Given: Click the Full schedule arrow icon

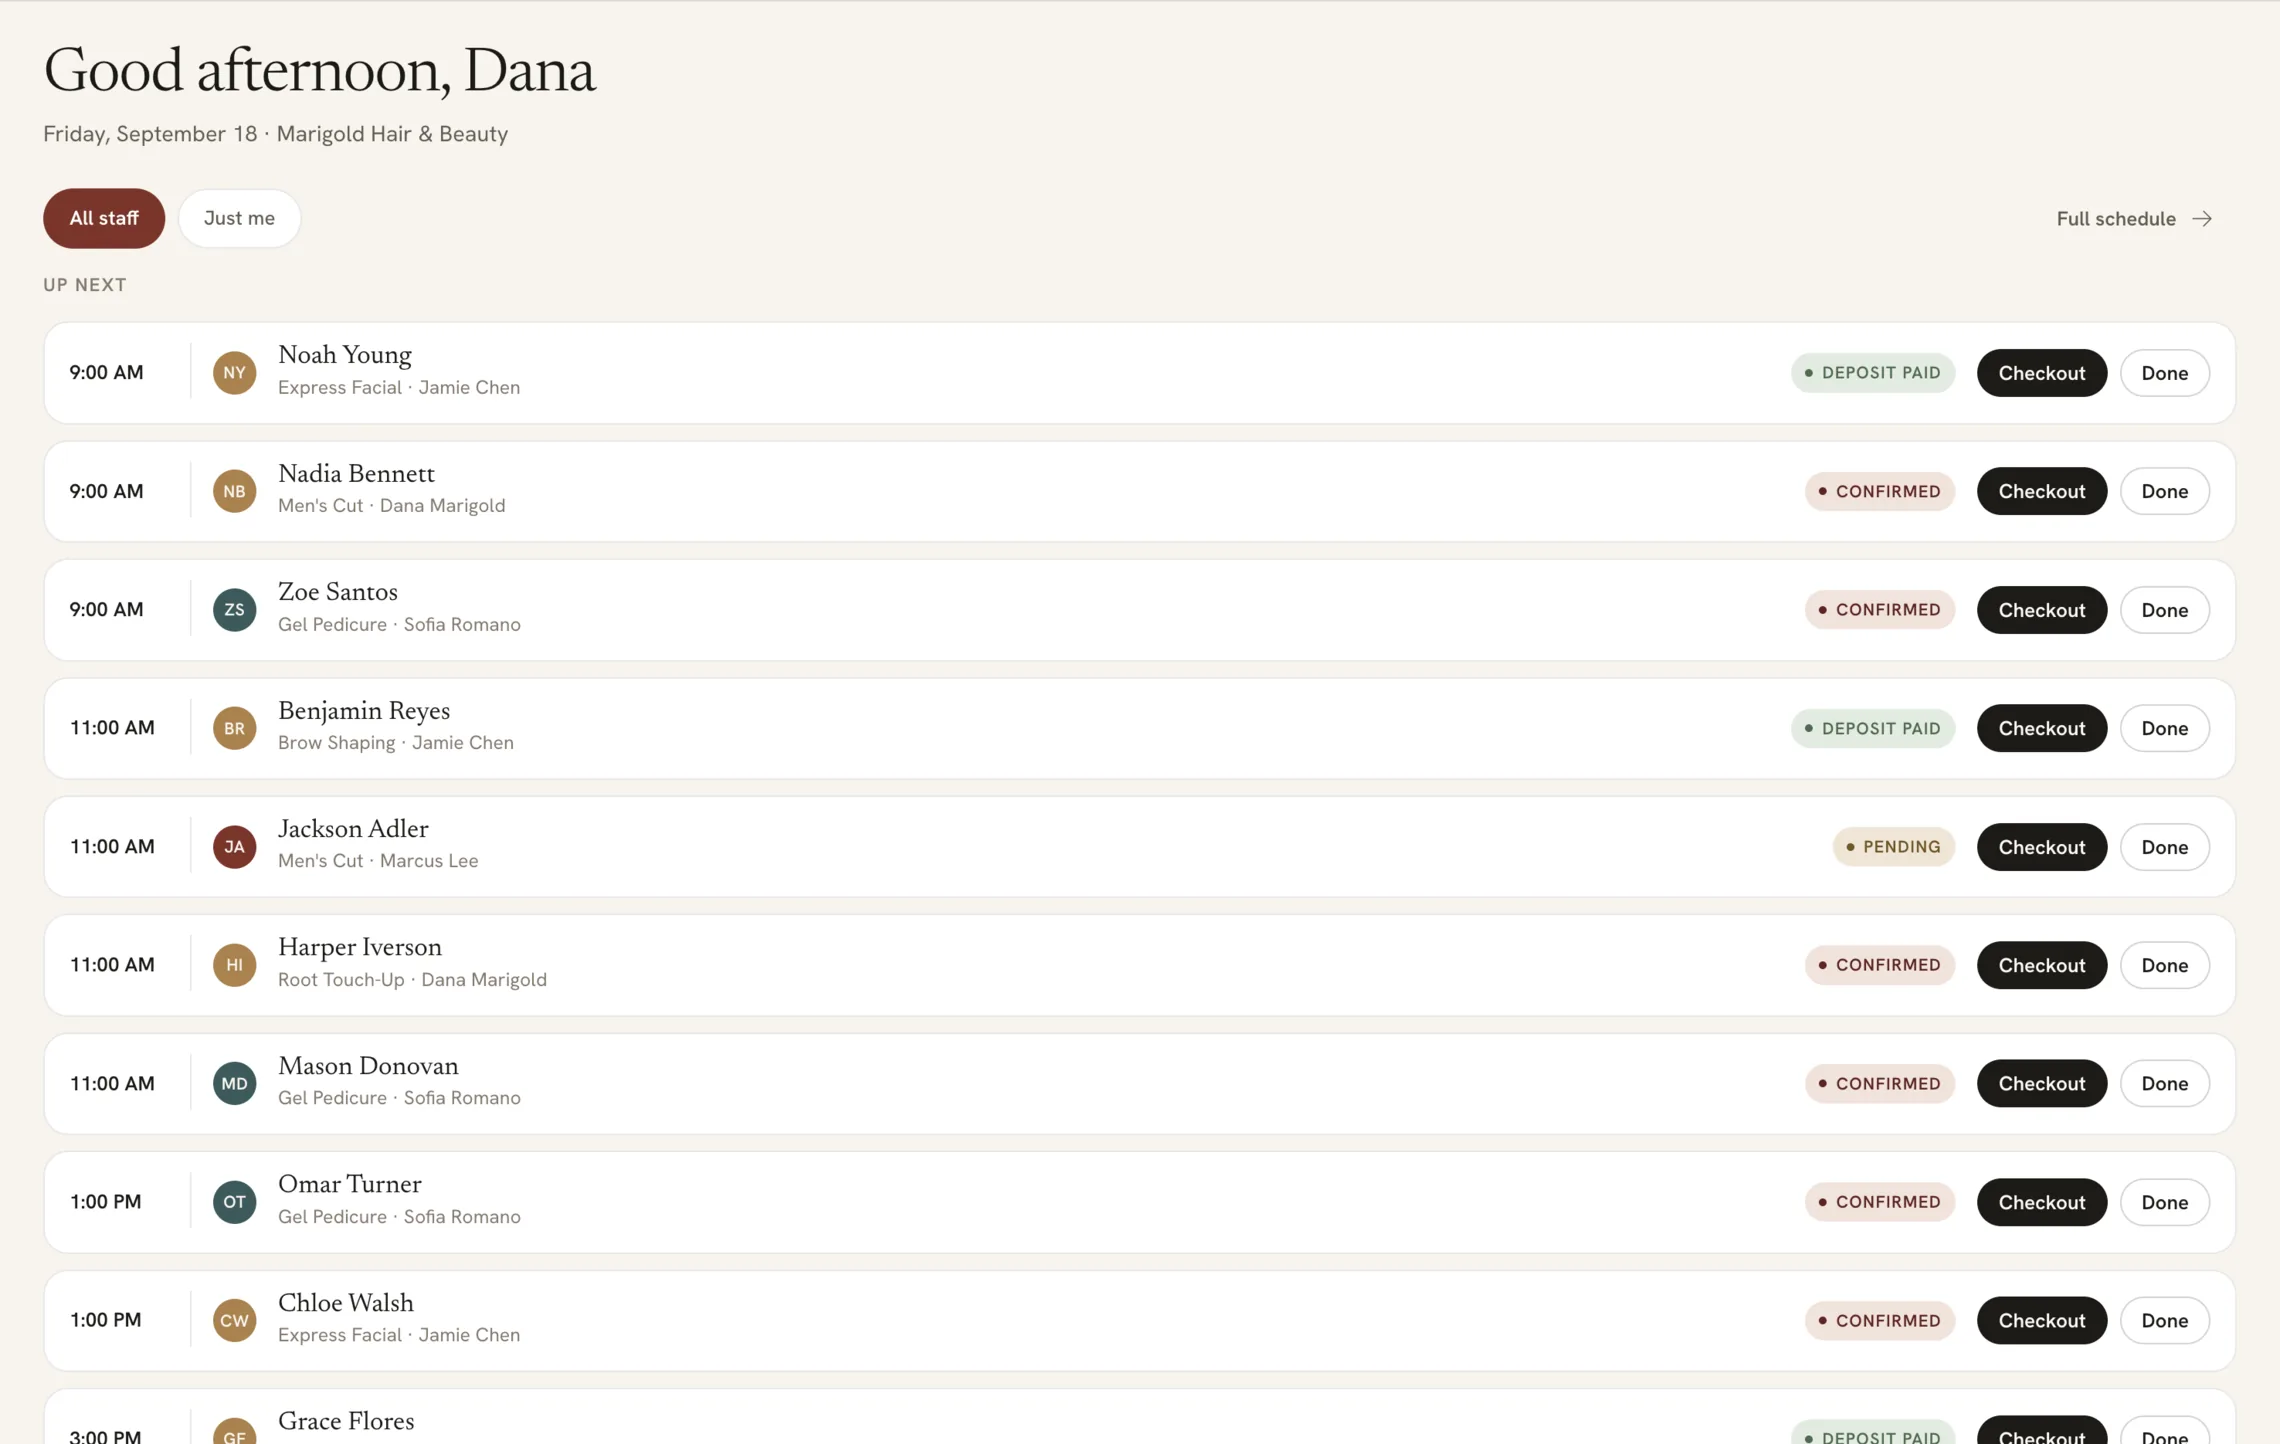Looking at the screenshot, I should click(2202, 219).
